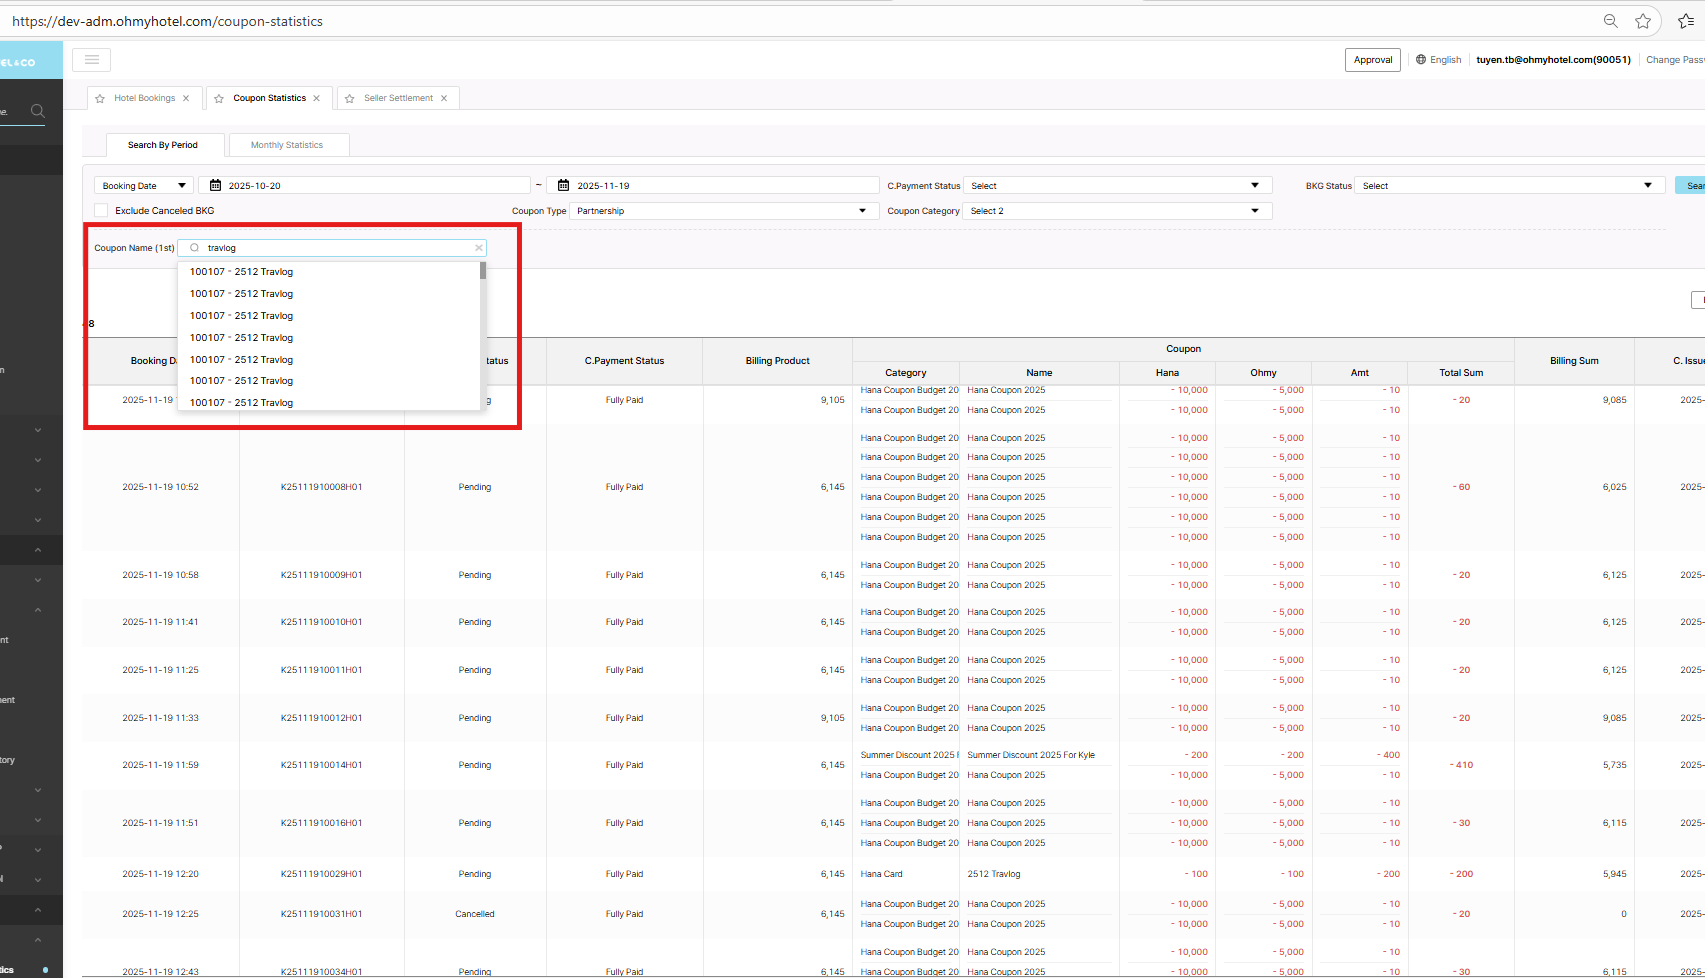Open the Coupon Type Partnership dropdown

click(720, 211)
